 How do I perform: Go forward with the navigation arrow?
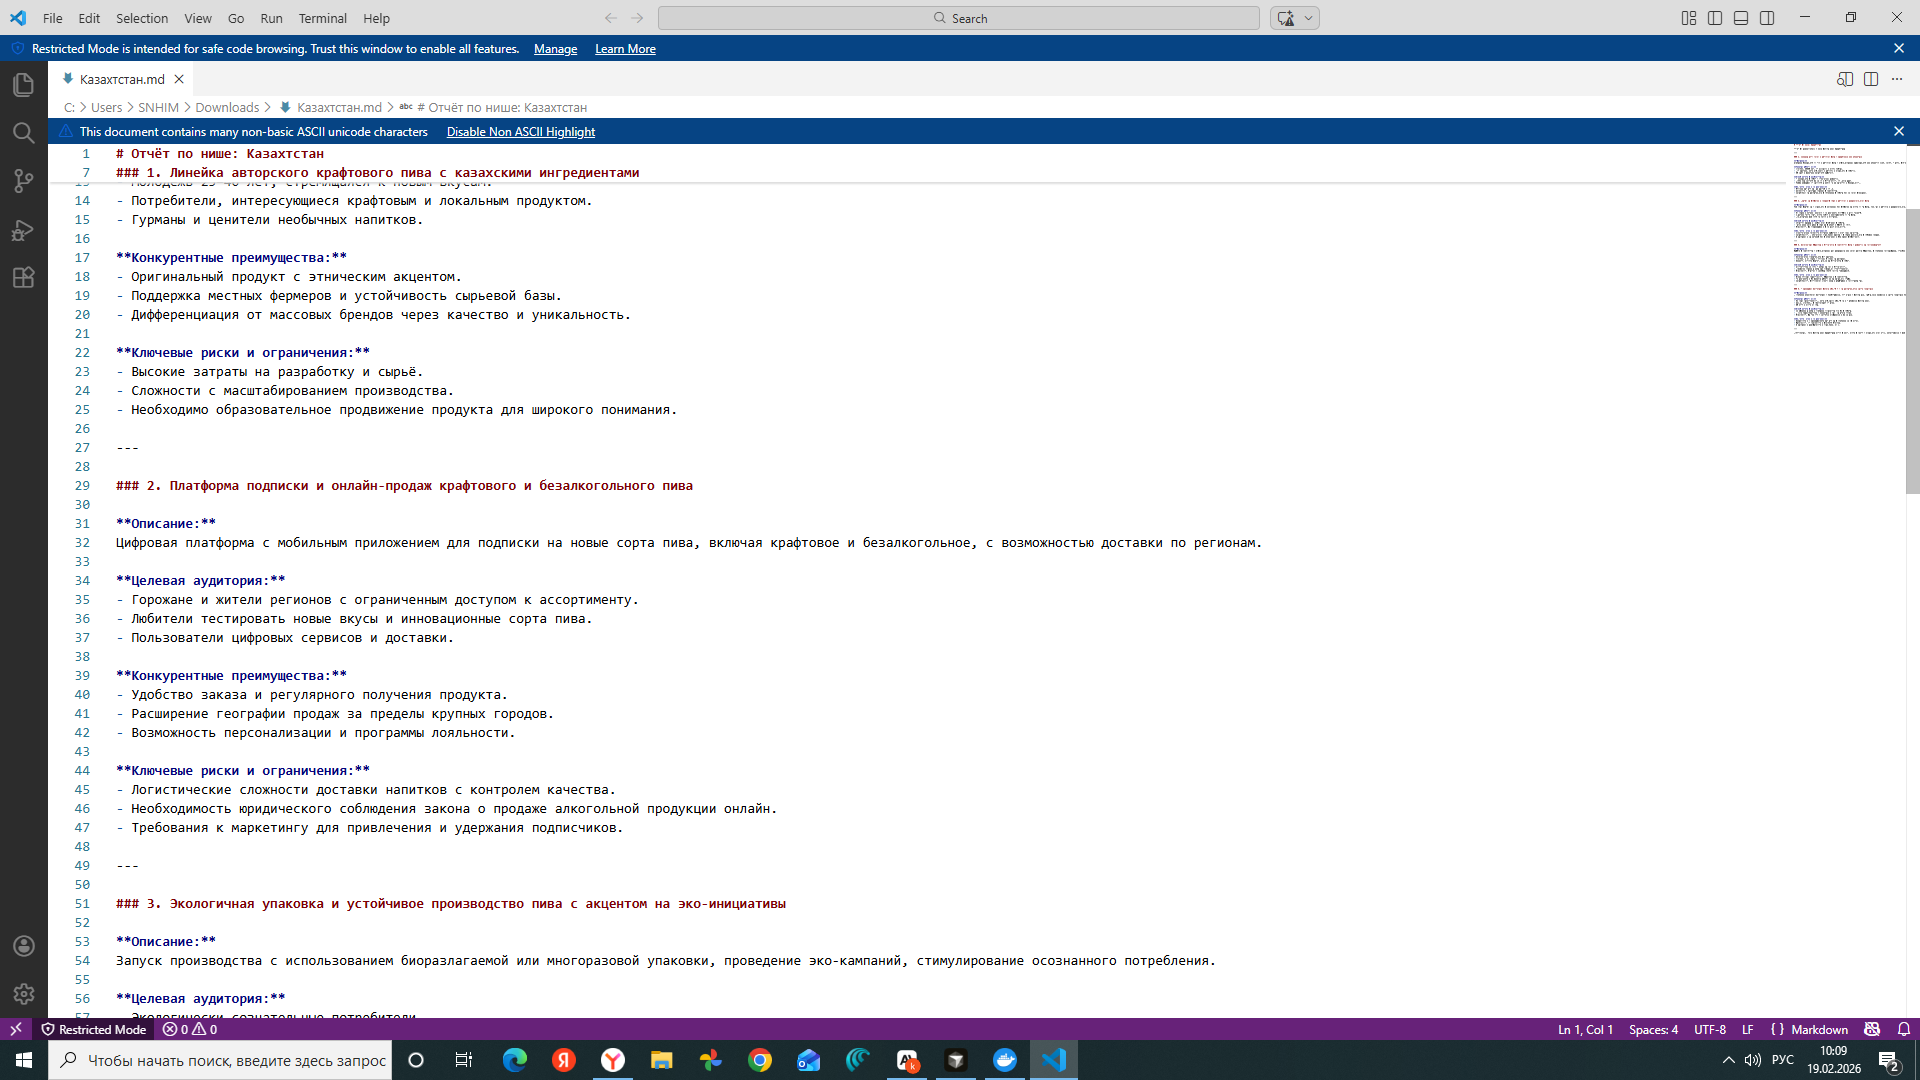637,18
